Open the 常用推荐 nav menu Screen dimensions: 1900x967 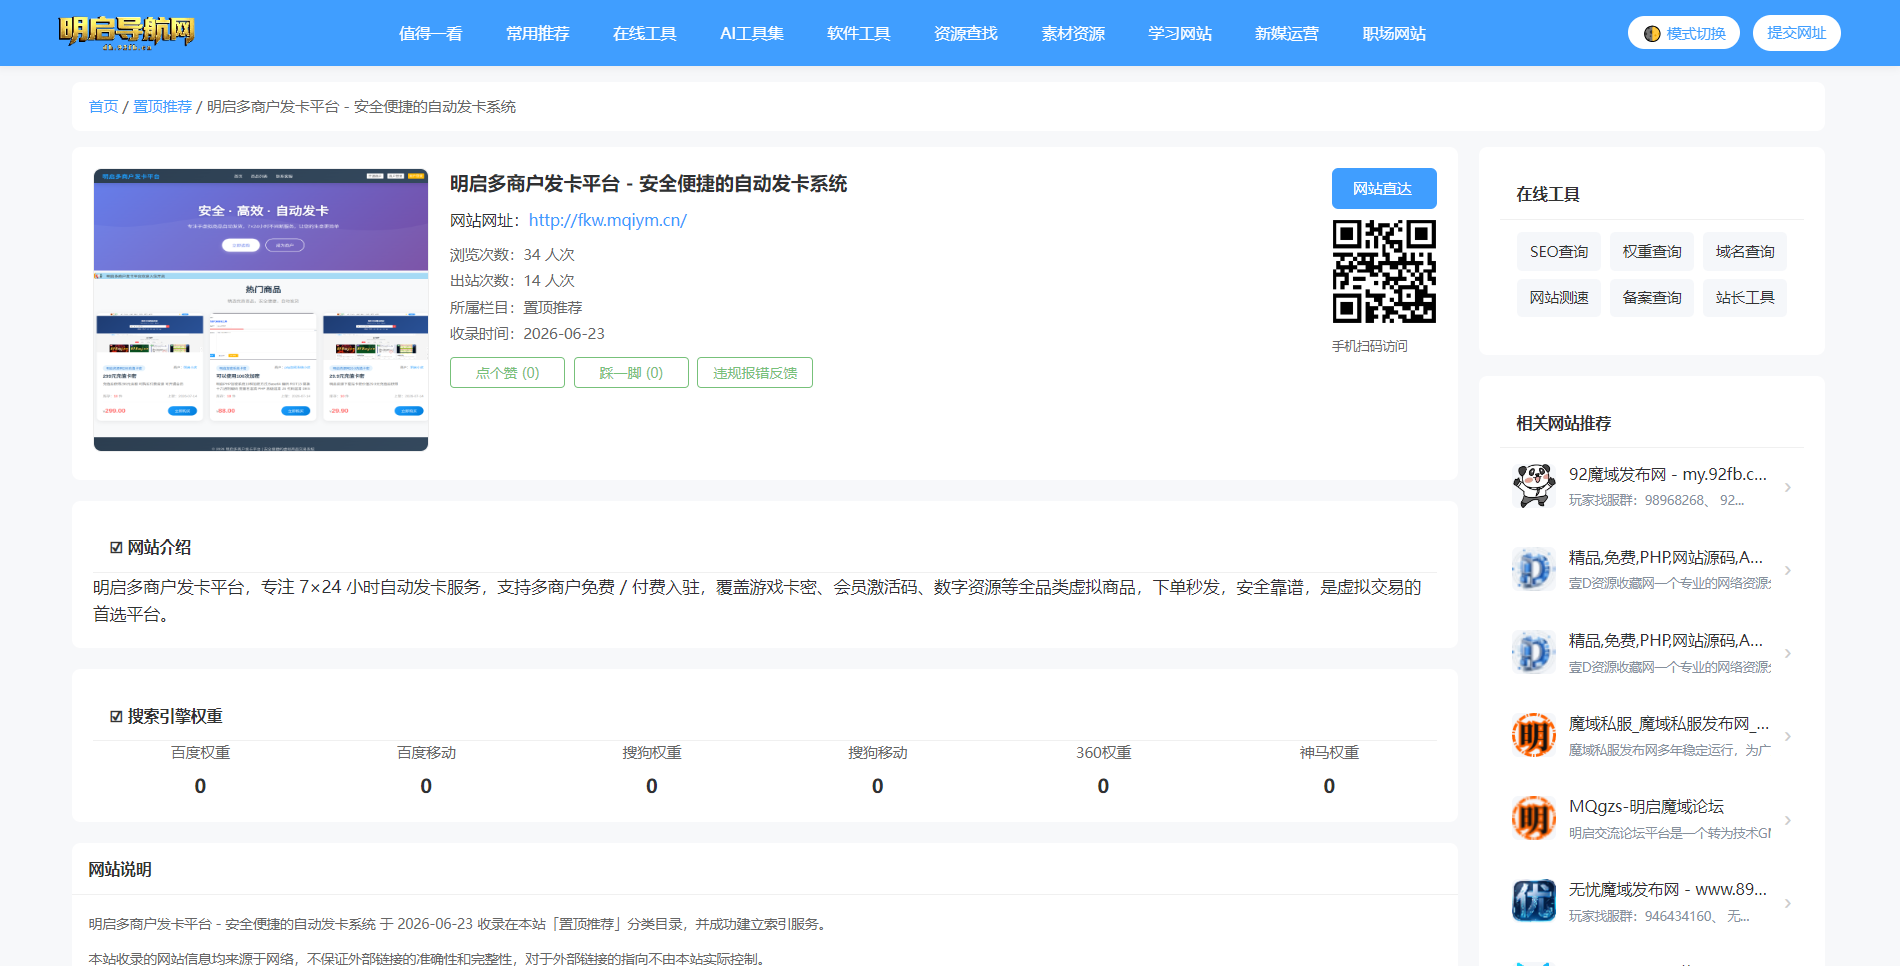pyautogui.click(x=537, y=33)
